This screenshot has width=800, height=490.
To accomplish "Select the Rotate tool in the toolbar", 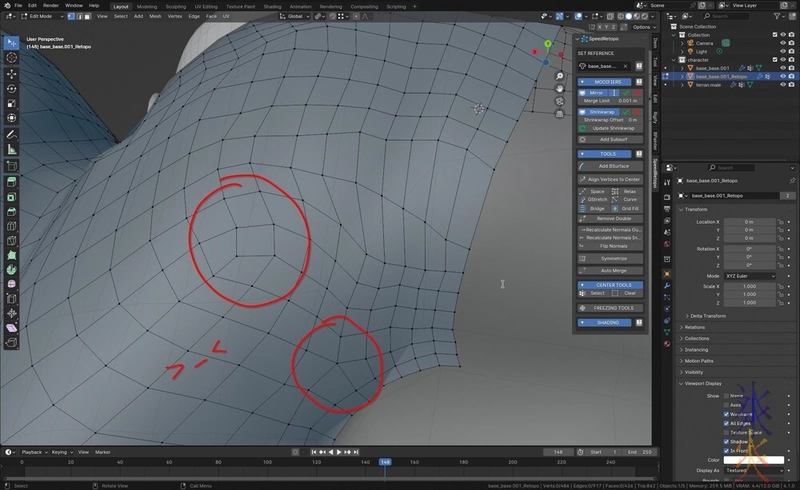I will 11,88.
